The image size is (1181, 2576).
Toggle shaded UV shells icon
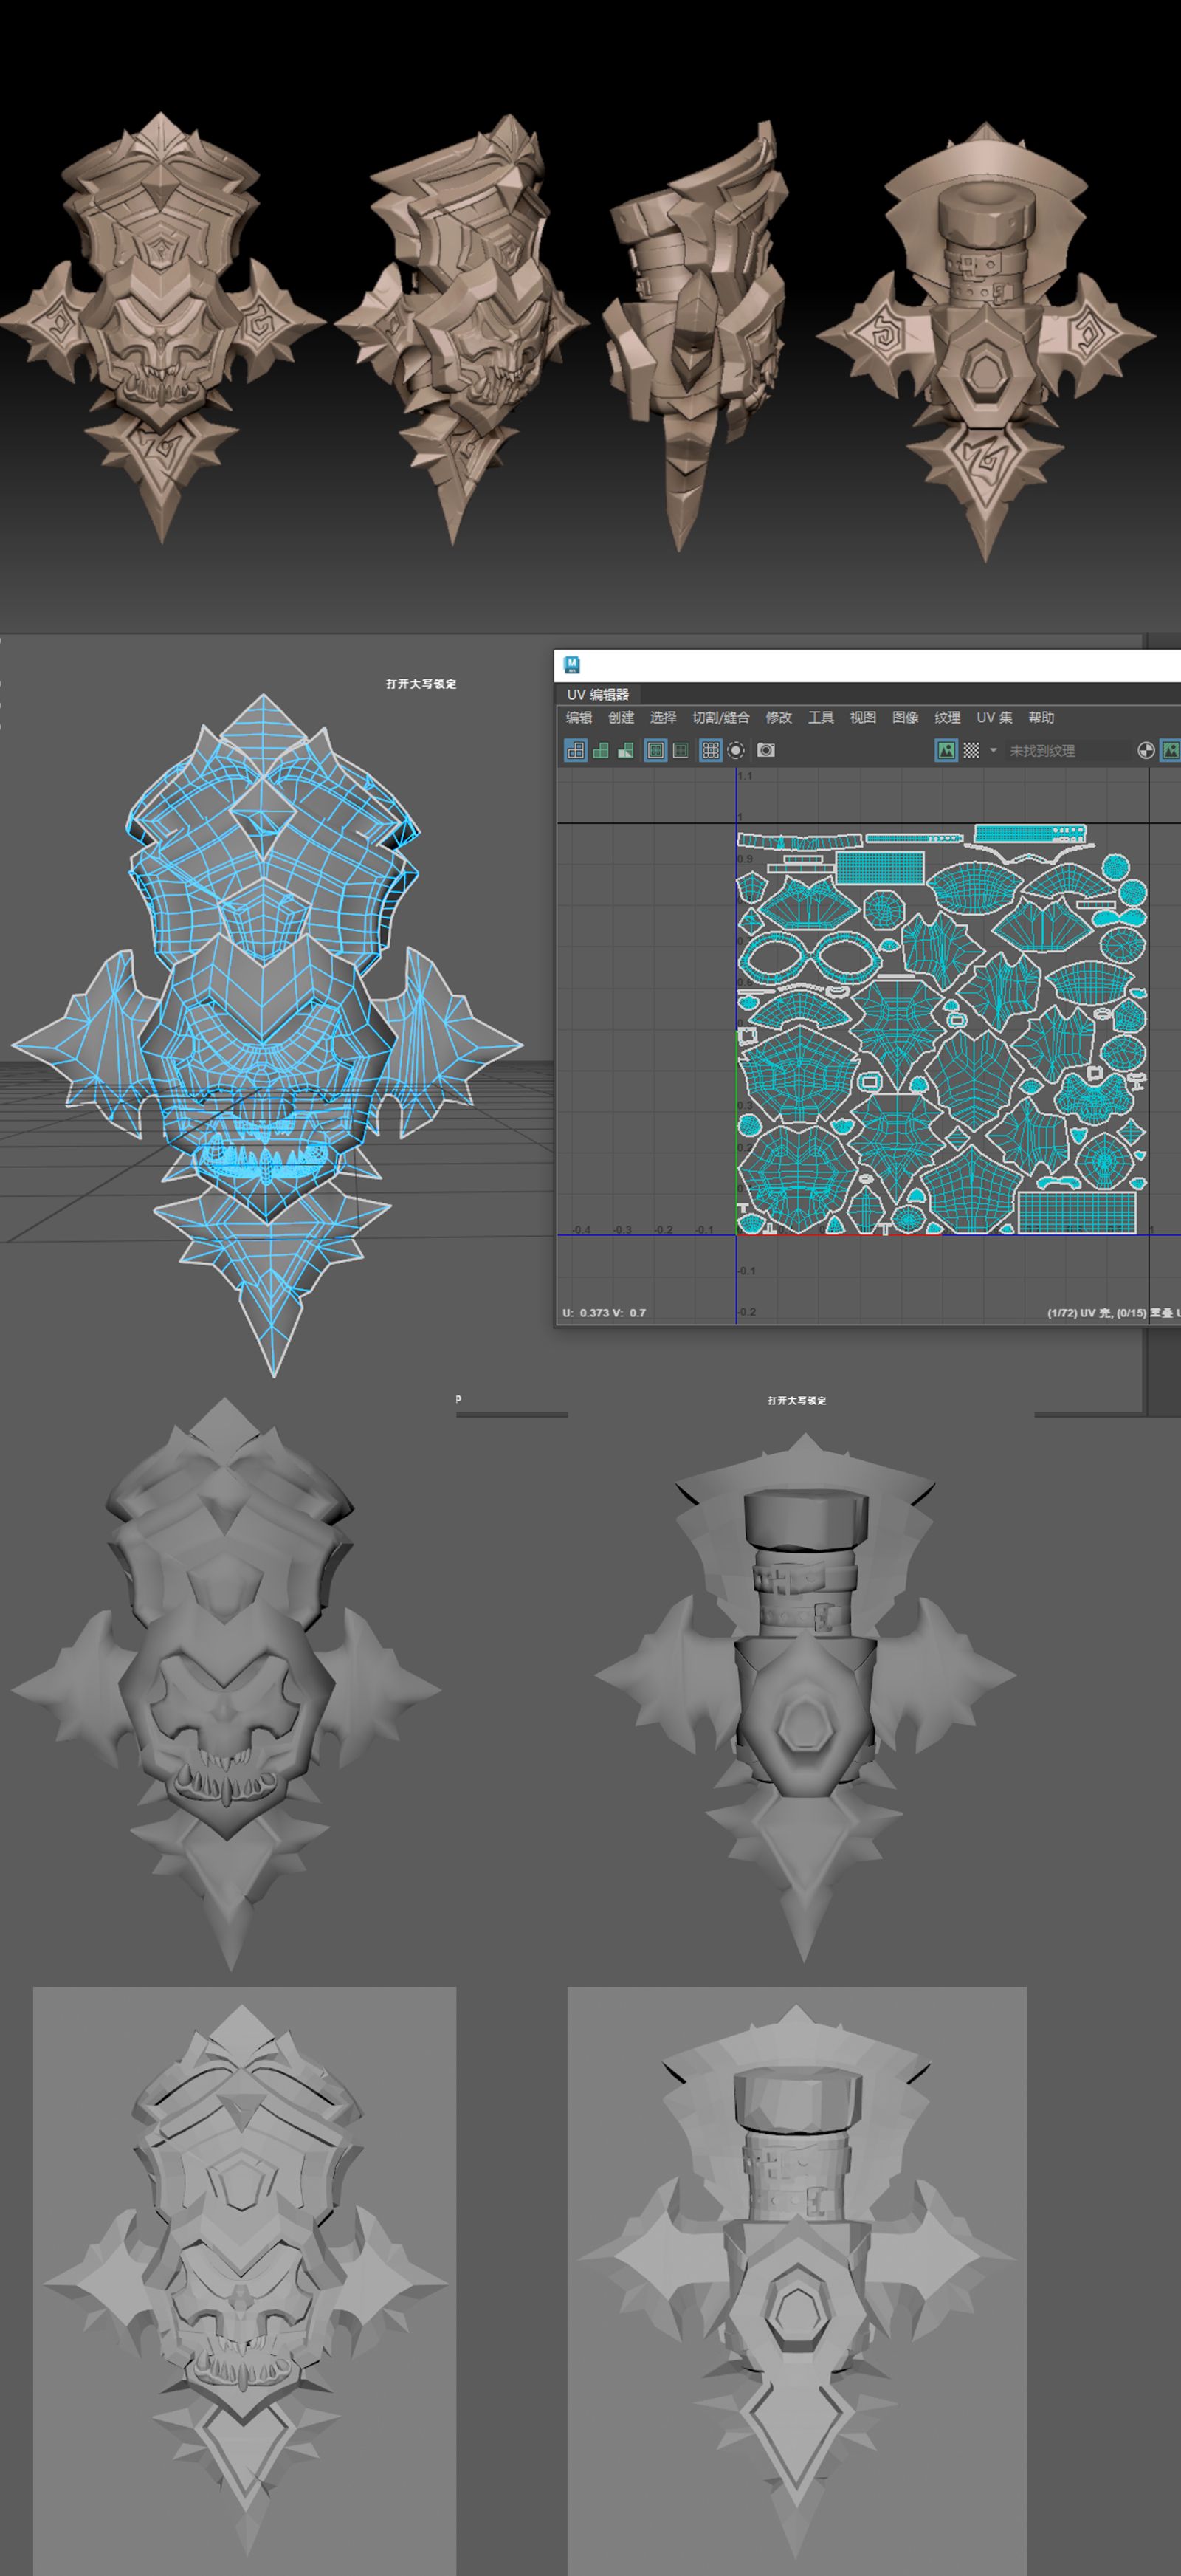pyautogui.click(x=601, y=750)
